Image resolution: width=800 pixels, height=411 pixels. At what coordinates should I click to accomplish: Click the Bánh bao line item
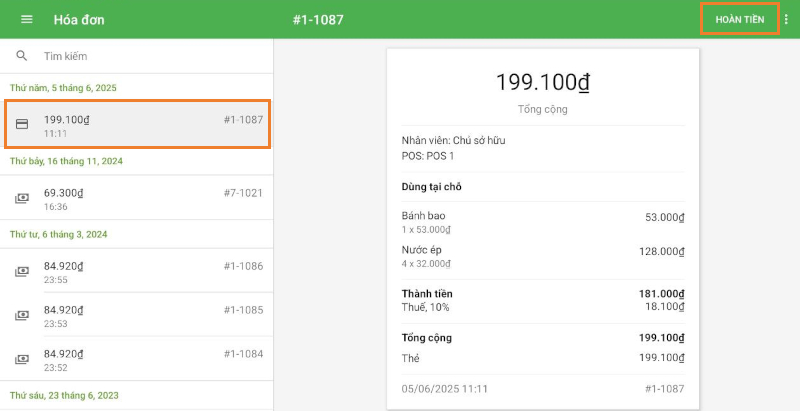(423, 216)
